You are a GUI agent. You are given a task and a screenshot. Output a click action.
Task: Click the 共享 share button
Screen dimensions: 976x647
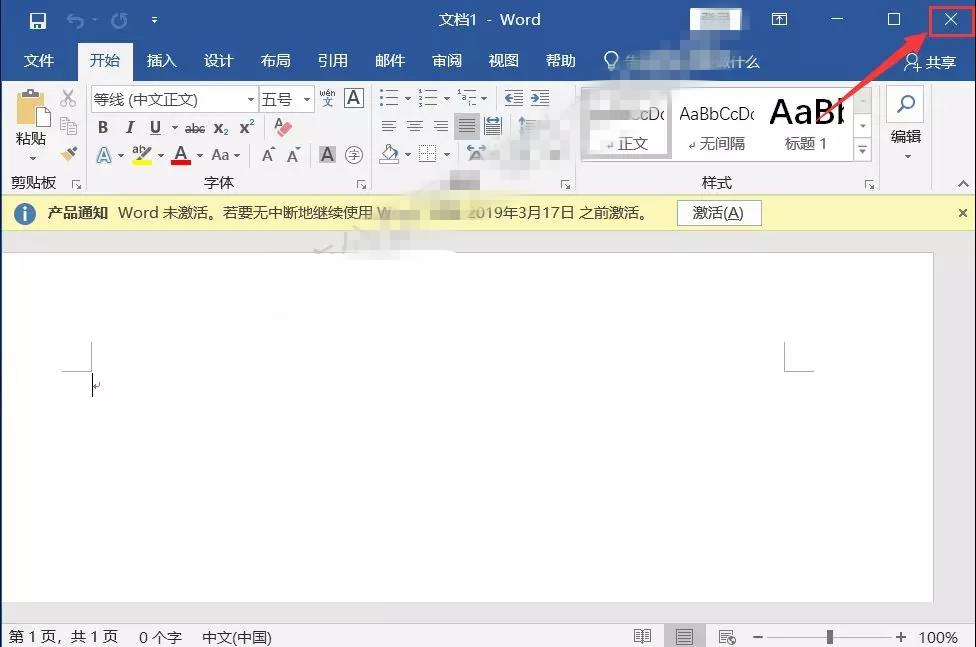click(x=930, y=62)
